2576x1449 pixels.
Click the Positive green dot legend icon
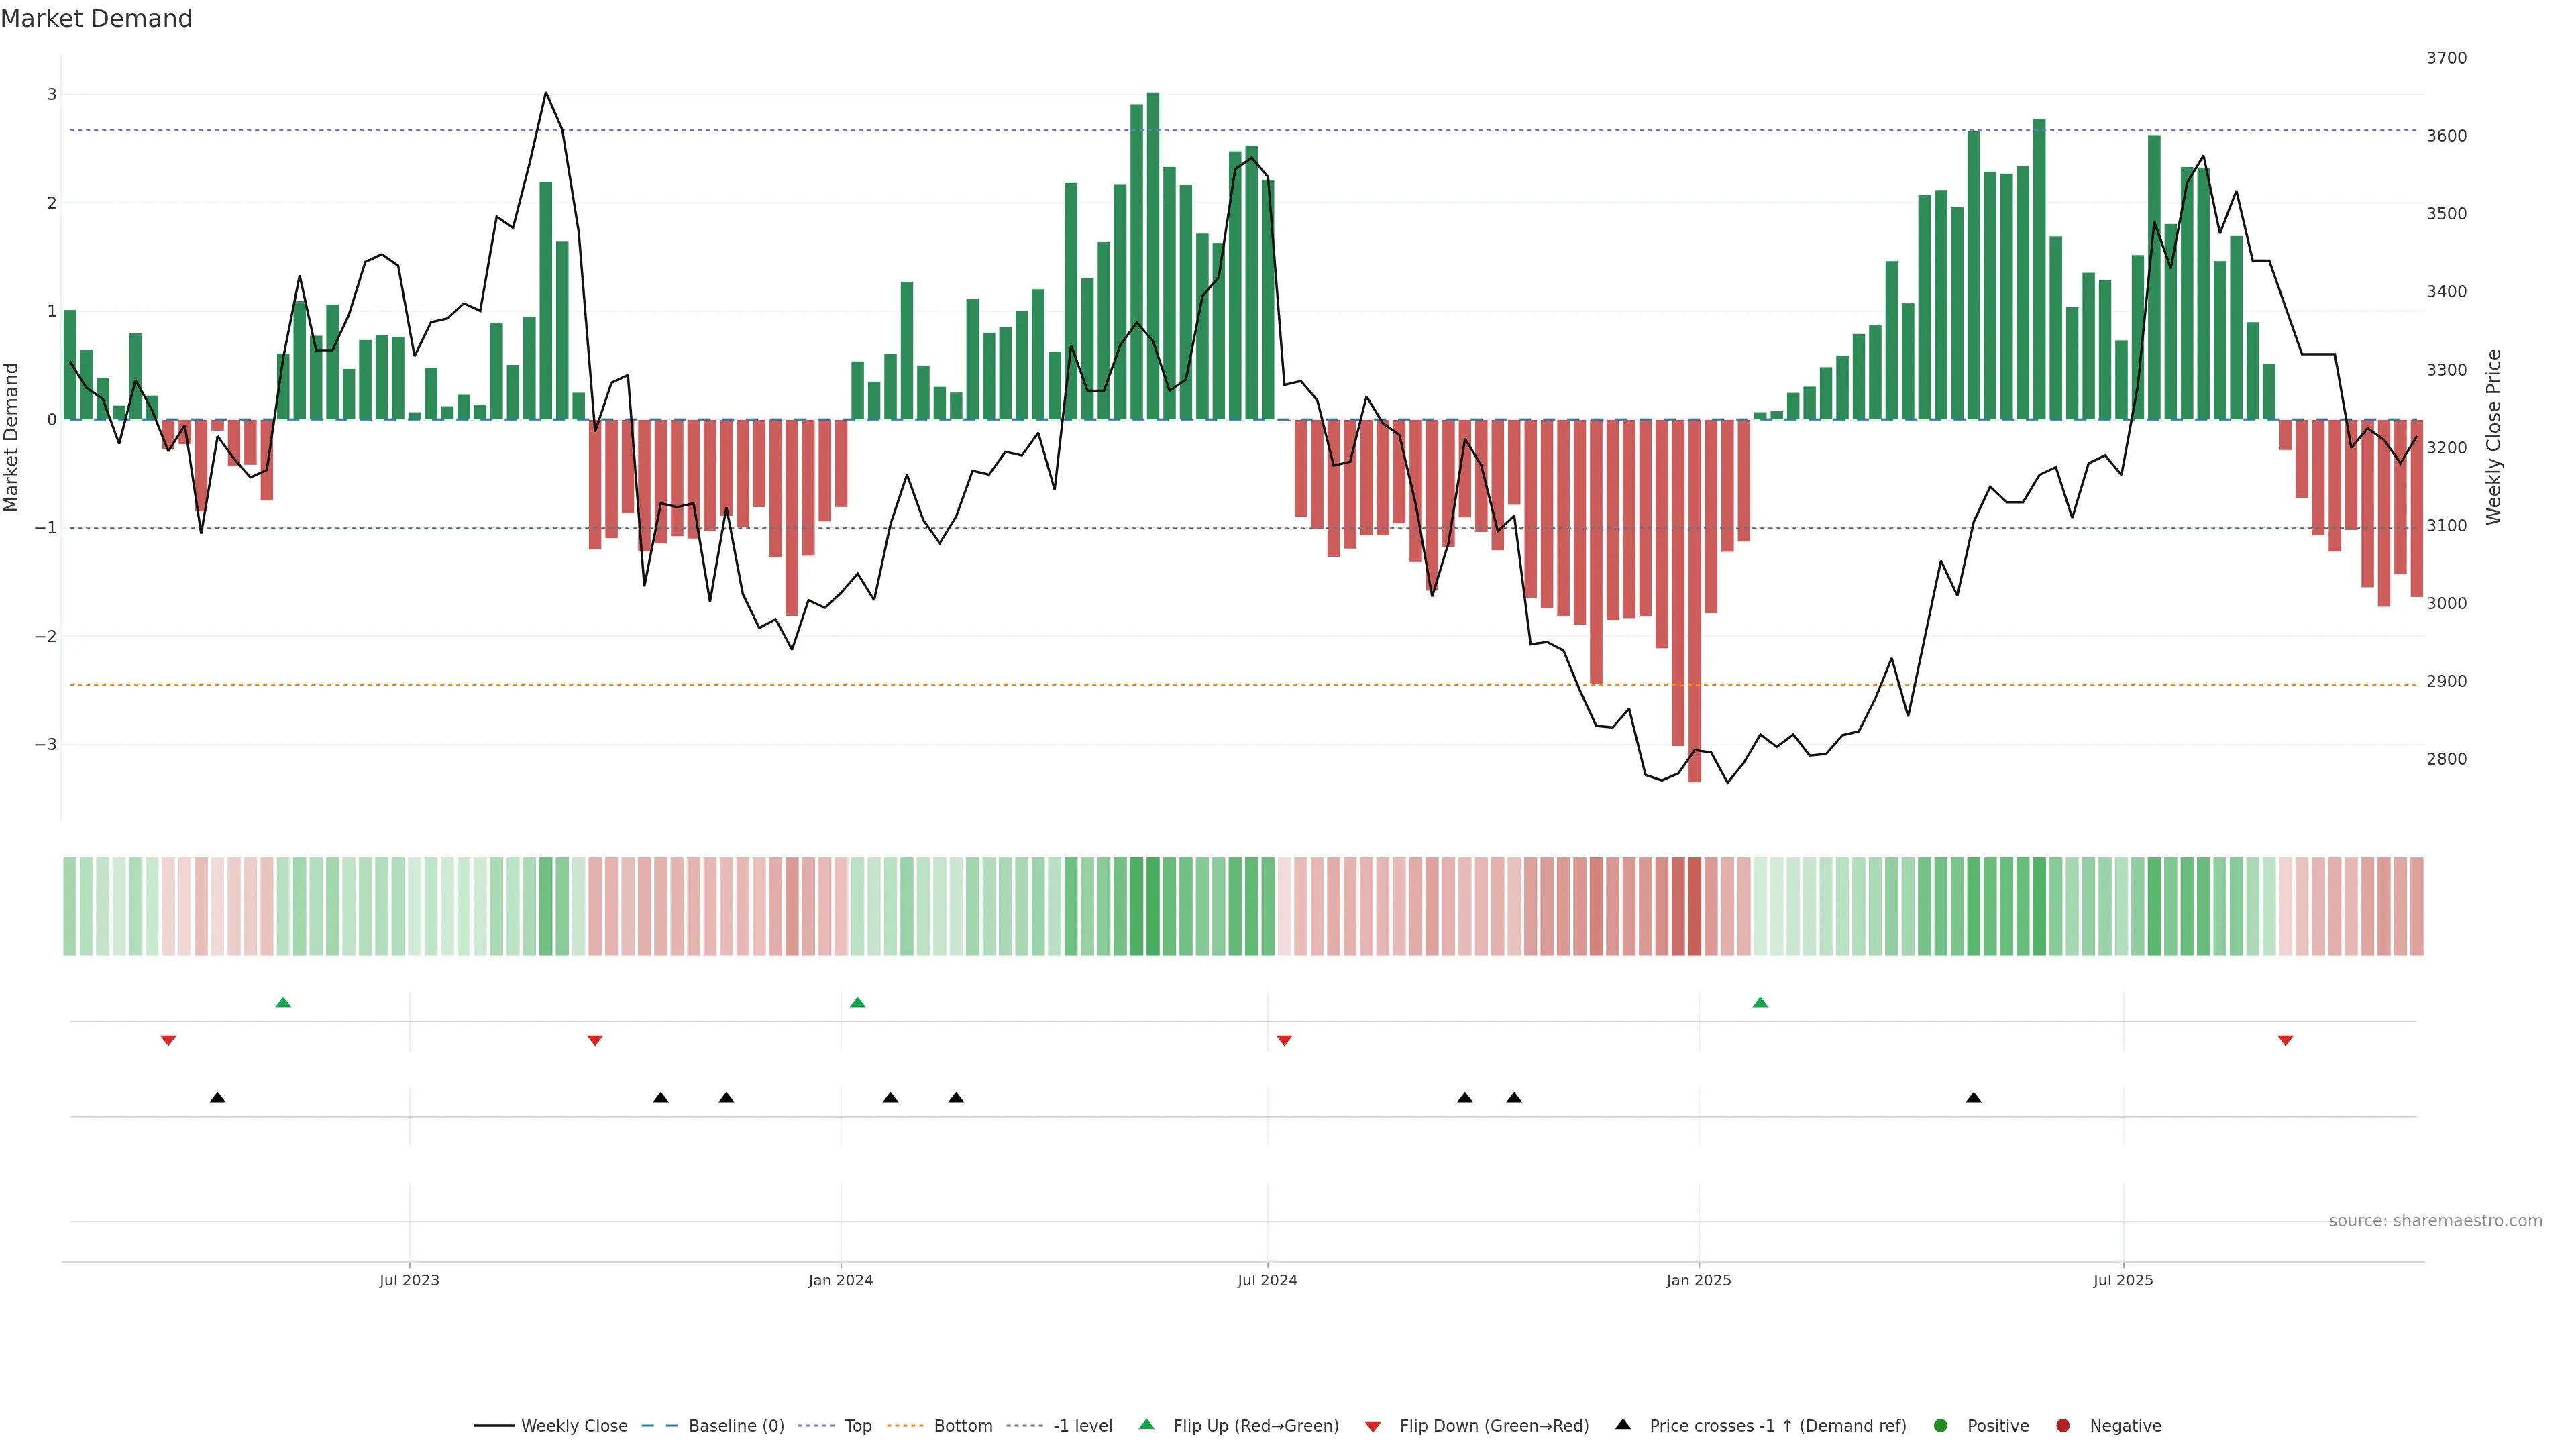click(x=1941, y=1425)
